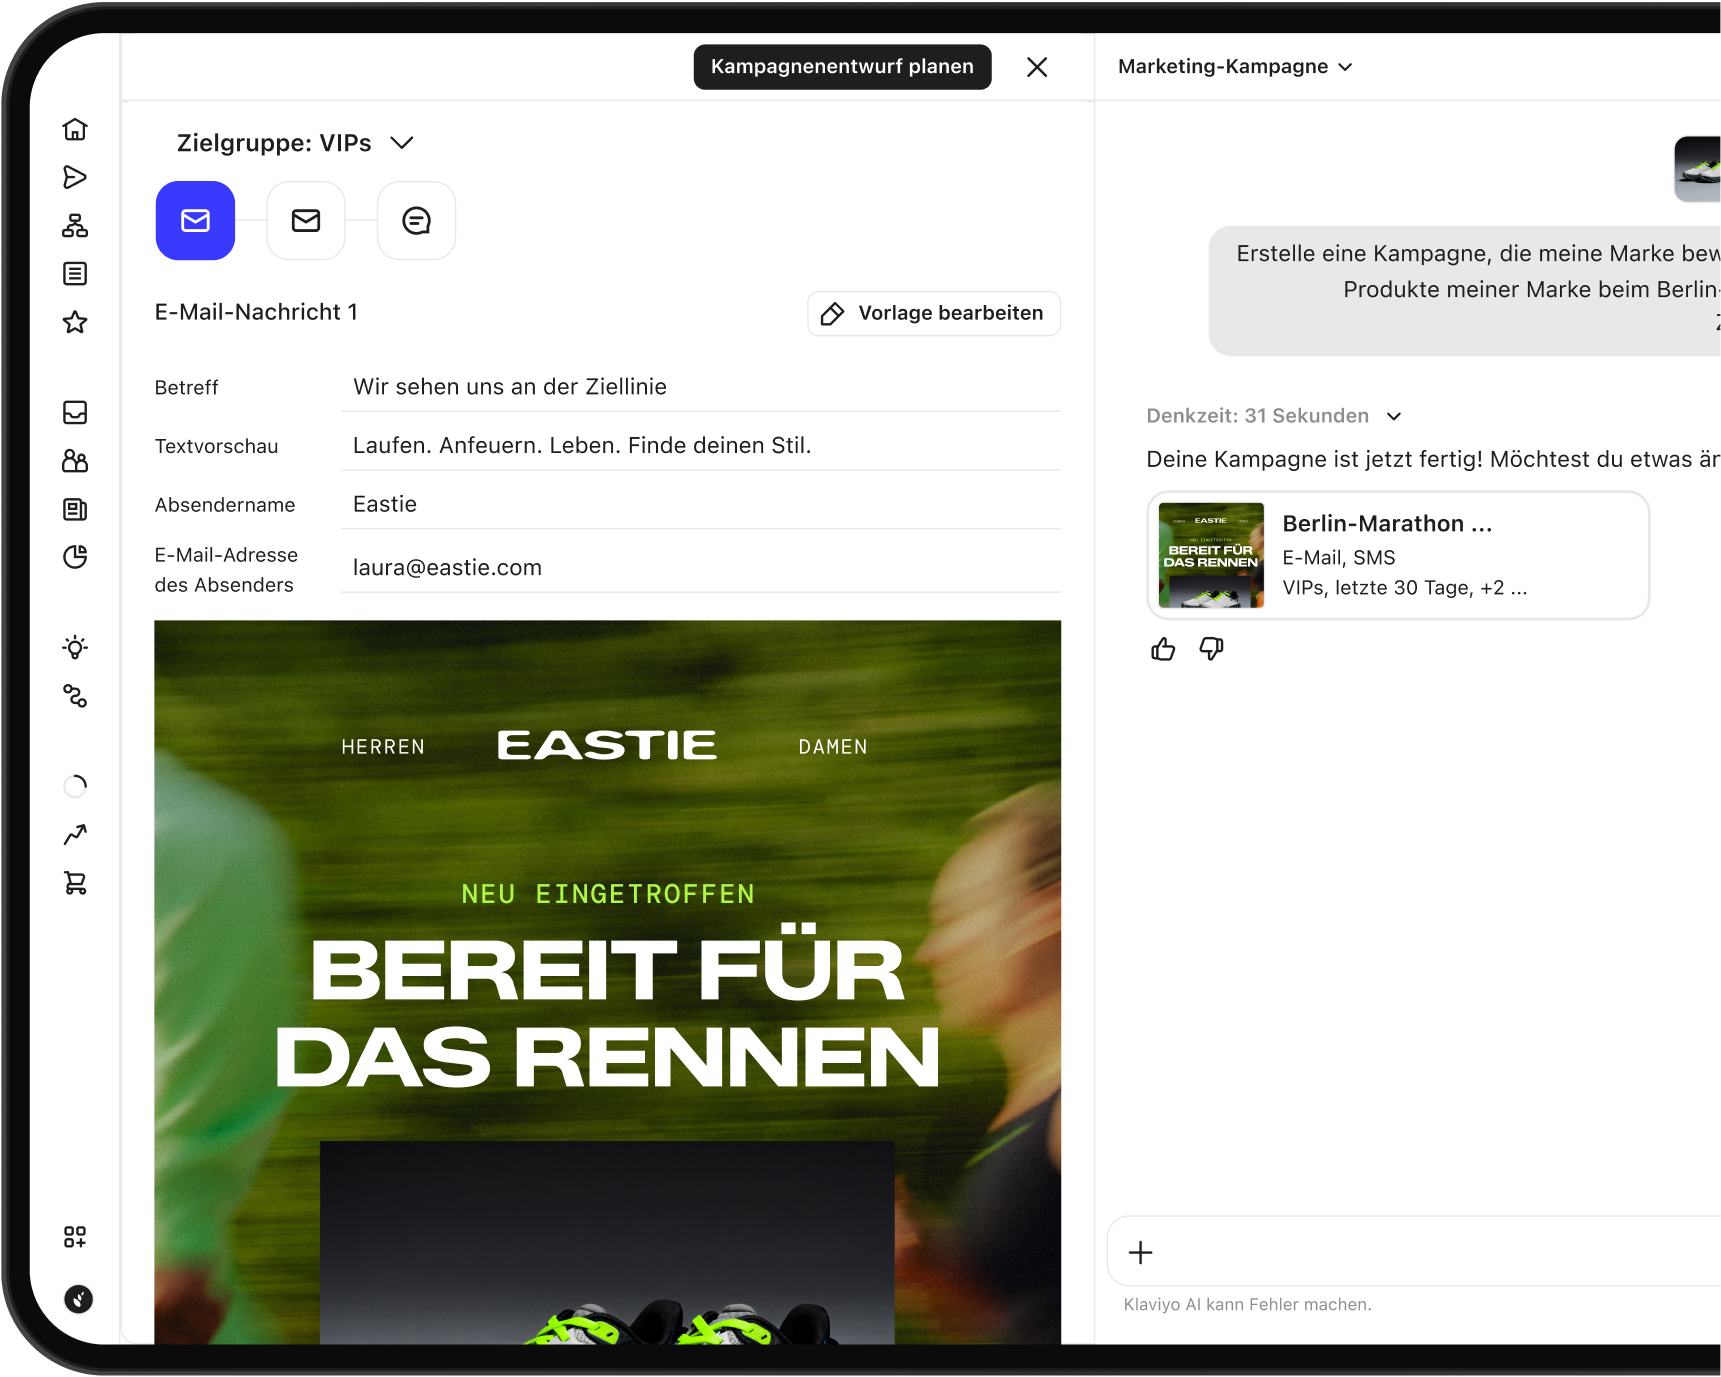Open the pie chart analytics icon
1721x1377 pixels.
pyautogui.click(x=75, y=557)
